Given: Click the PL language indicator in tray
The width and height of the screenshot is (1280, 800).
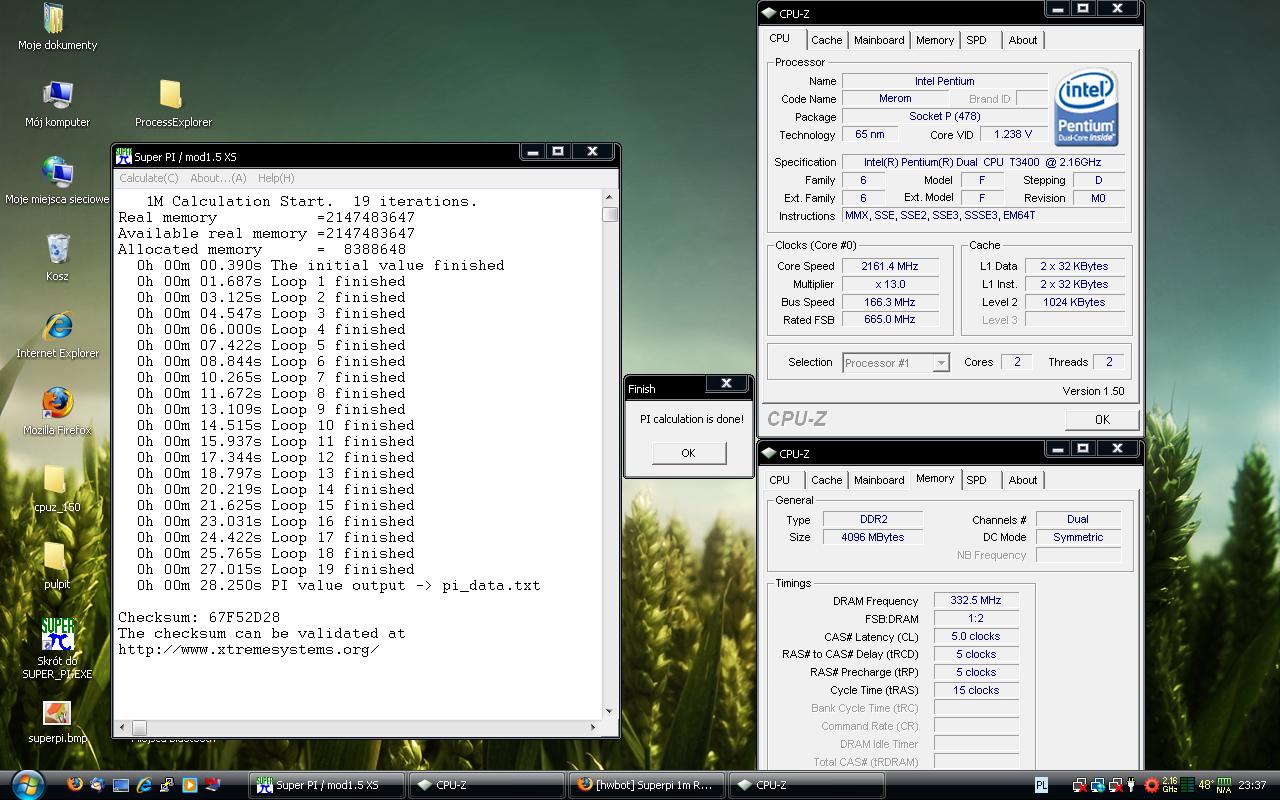Looking at the screenshot, I should coord(1041,785).
